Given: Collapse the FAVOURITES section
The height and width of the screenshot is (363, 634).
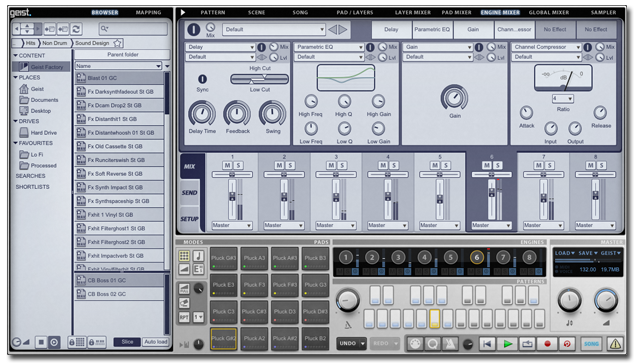Looking at the screenshot, I should click(x=16, y=143).
